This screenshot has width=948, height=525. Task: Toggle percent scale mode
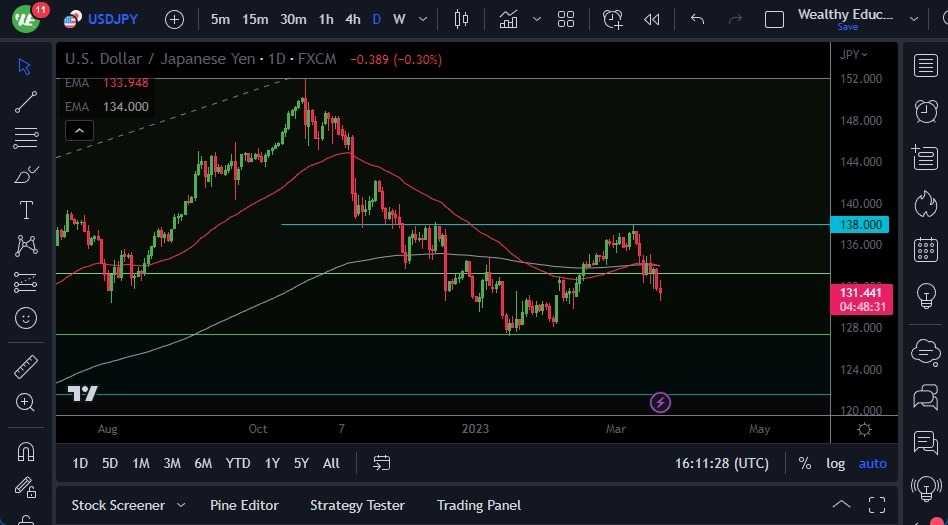click(805, 463)
